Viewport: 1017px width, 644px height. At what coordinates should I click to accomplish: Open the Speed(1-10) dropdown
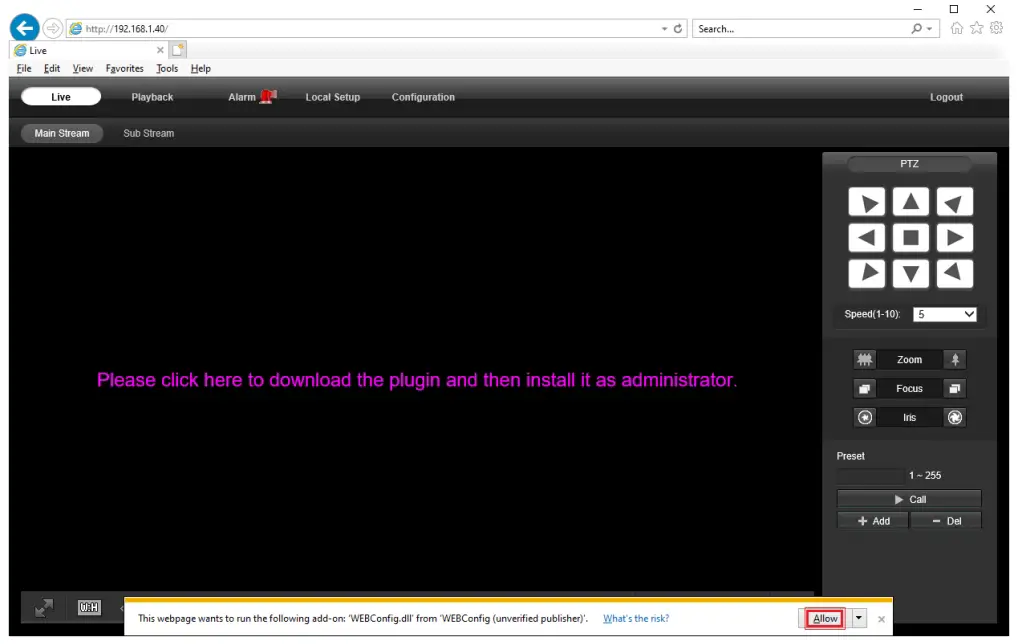tap(944, 315)
